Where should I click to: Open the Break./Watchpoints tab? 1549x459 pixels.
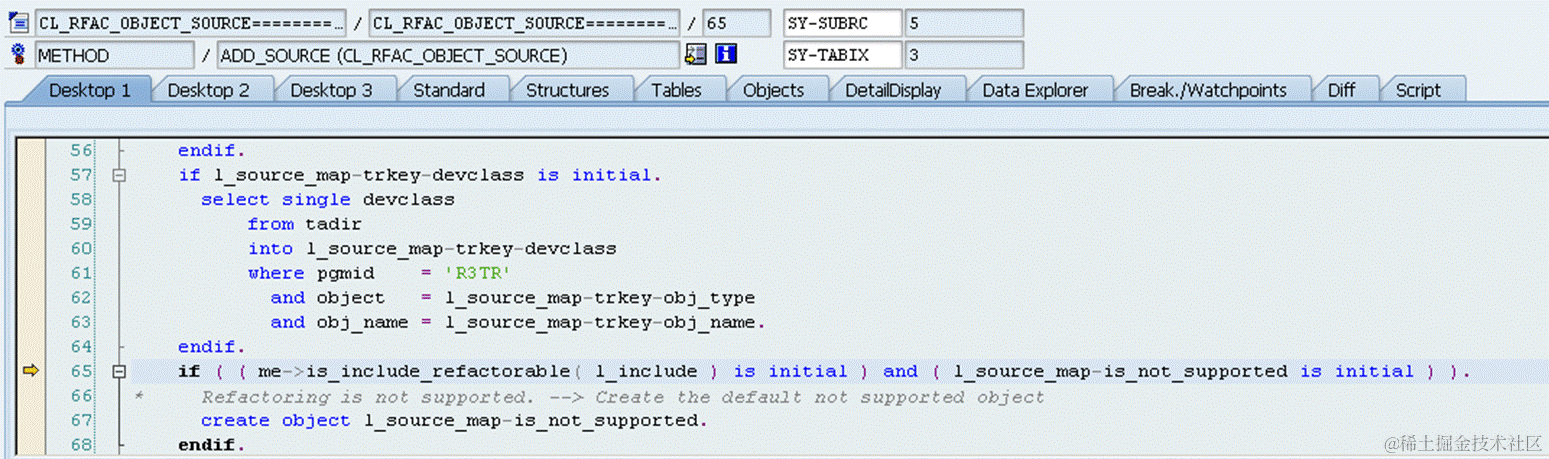coord(1208,90)
